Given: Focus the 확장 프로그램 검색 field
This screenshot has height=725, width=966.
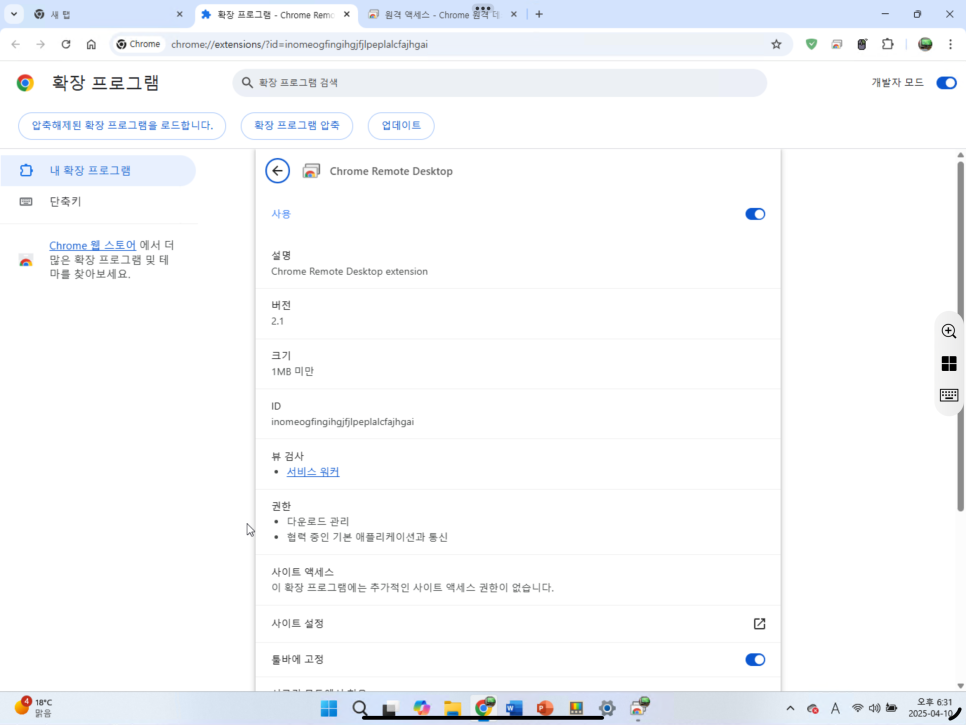Looking at the screenshot, I should coord(500,83).
